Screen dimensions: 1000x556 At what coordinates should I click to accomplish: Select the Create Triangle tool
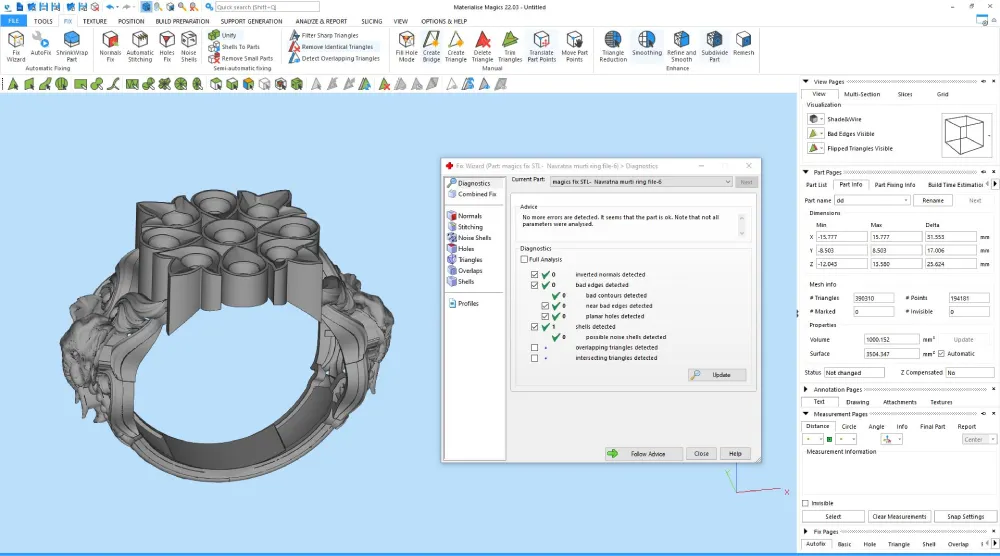[455, 47]
